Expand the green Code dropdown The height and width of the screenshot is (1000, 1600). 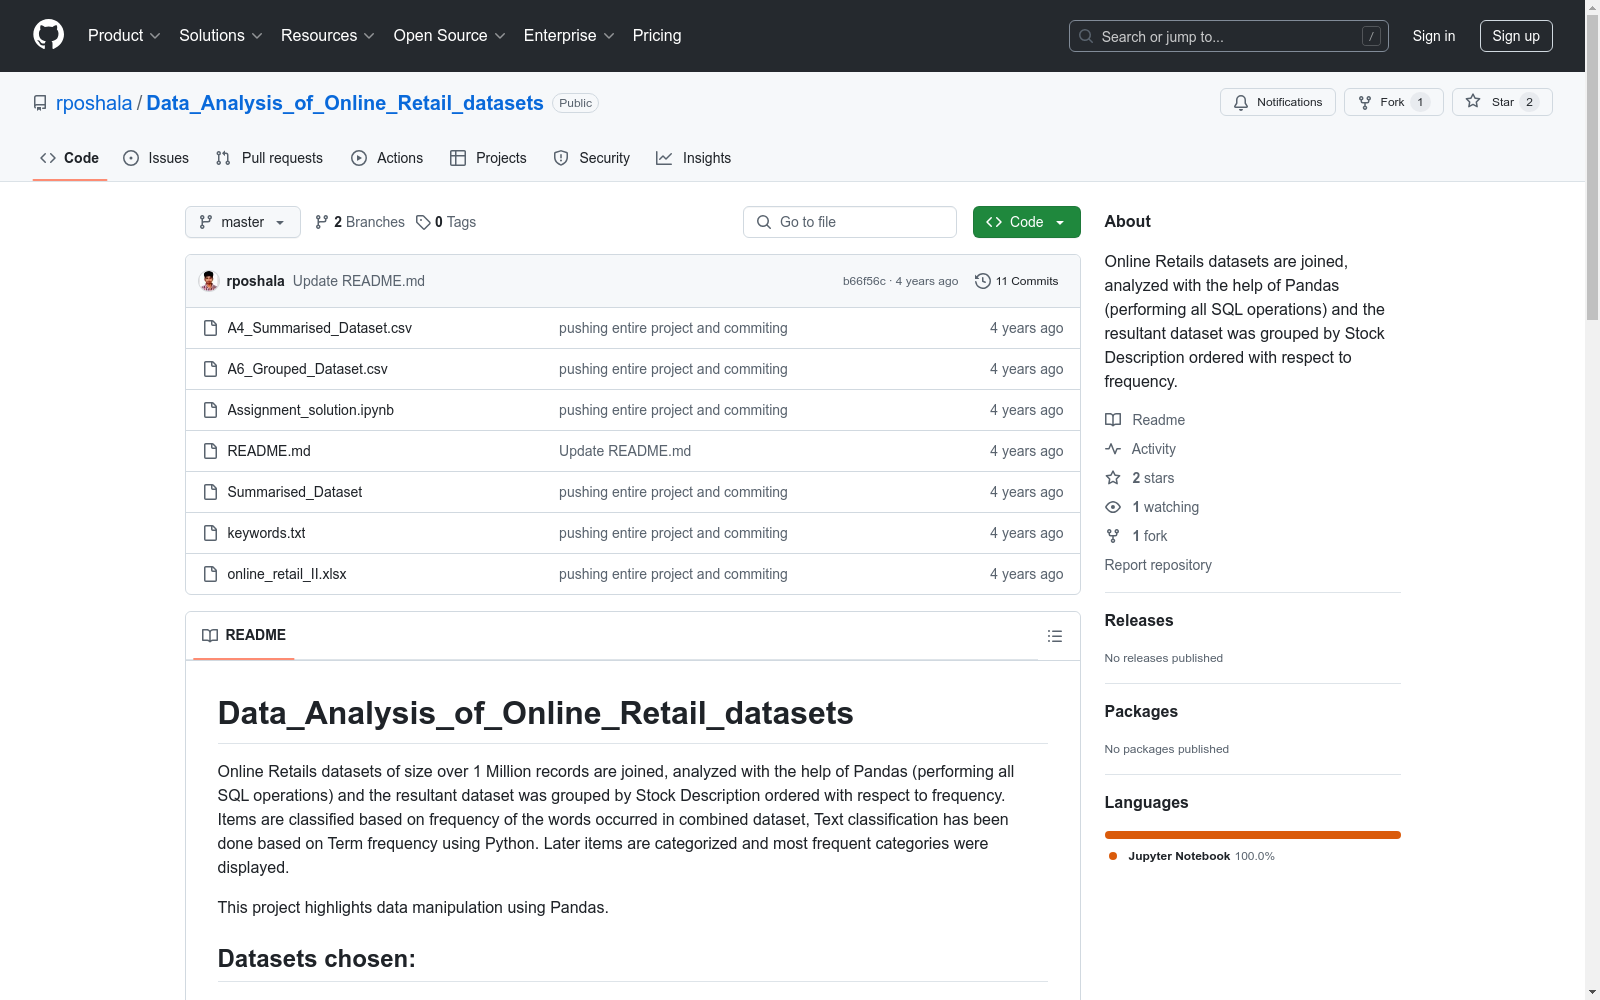tap(1026, 222)
